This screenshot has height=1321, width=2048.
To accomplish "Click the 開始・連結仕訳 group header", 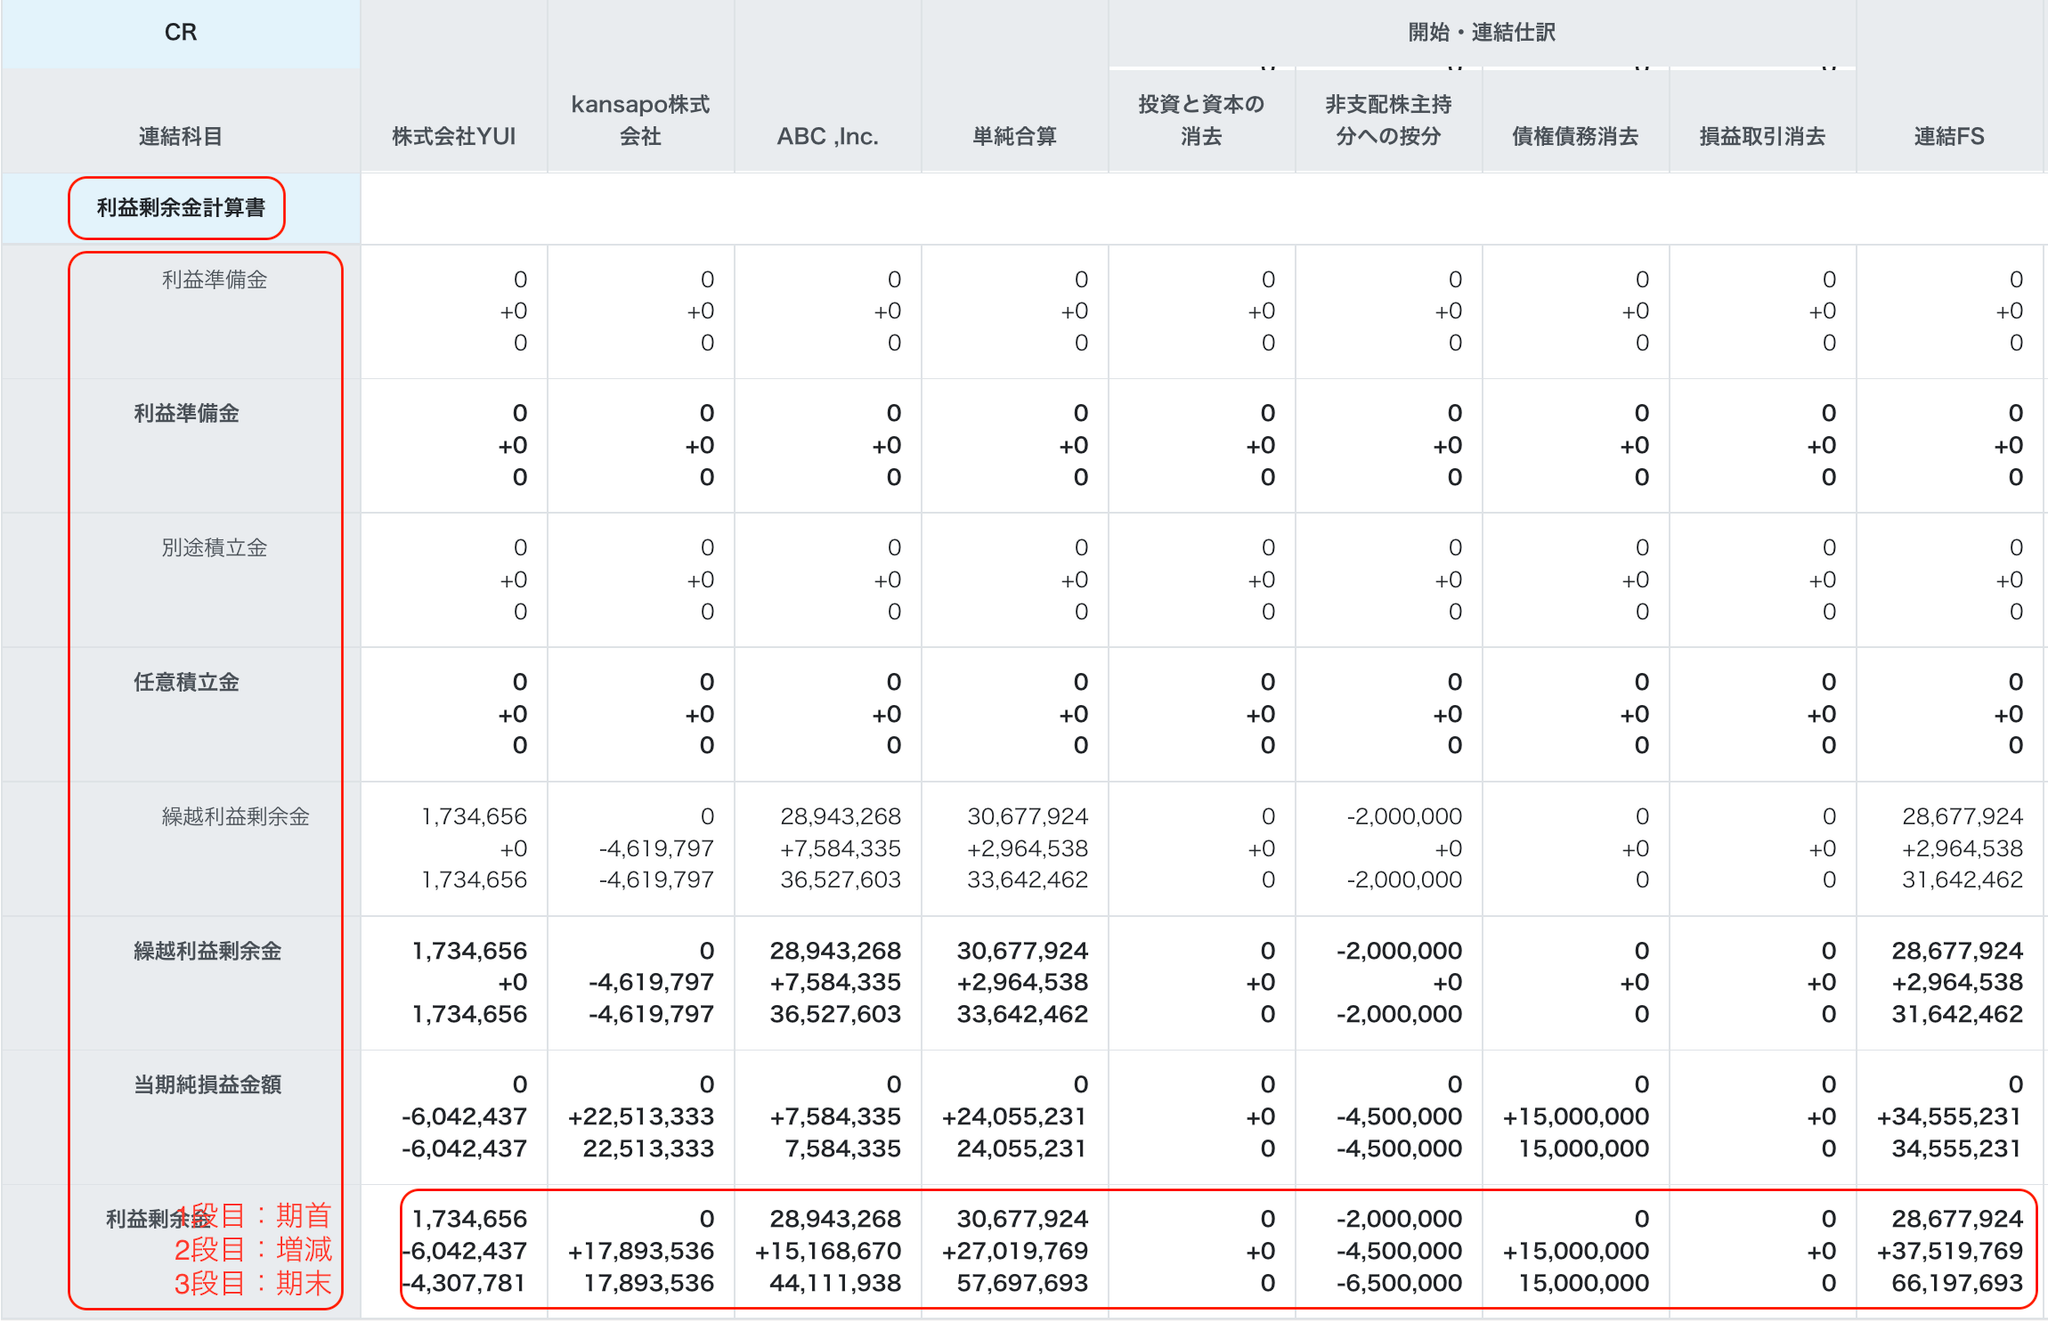I will click(1481, 33).
